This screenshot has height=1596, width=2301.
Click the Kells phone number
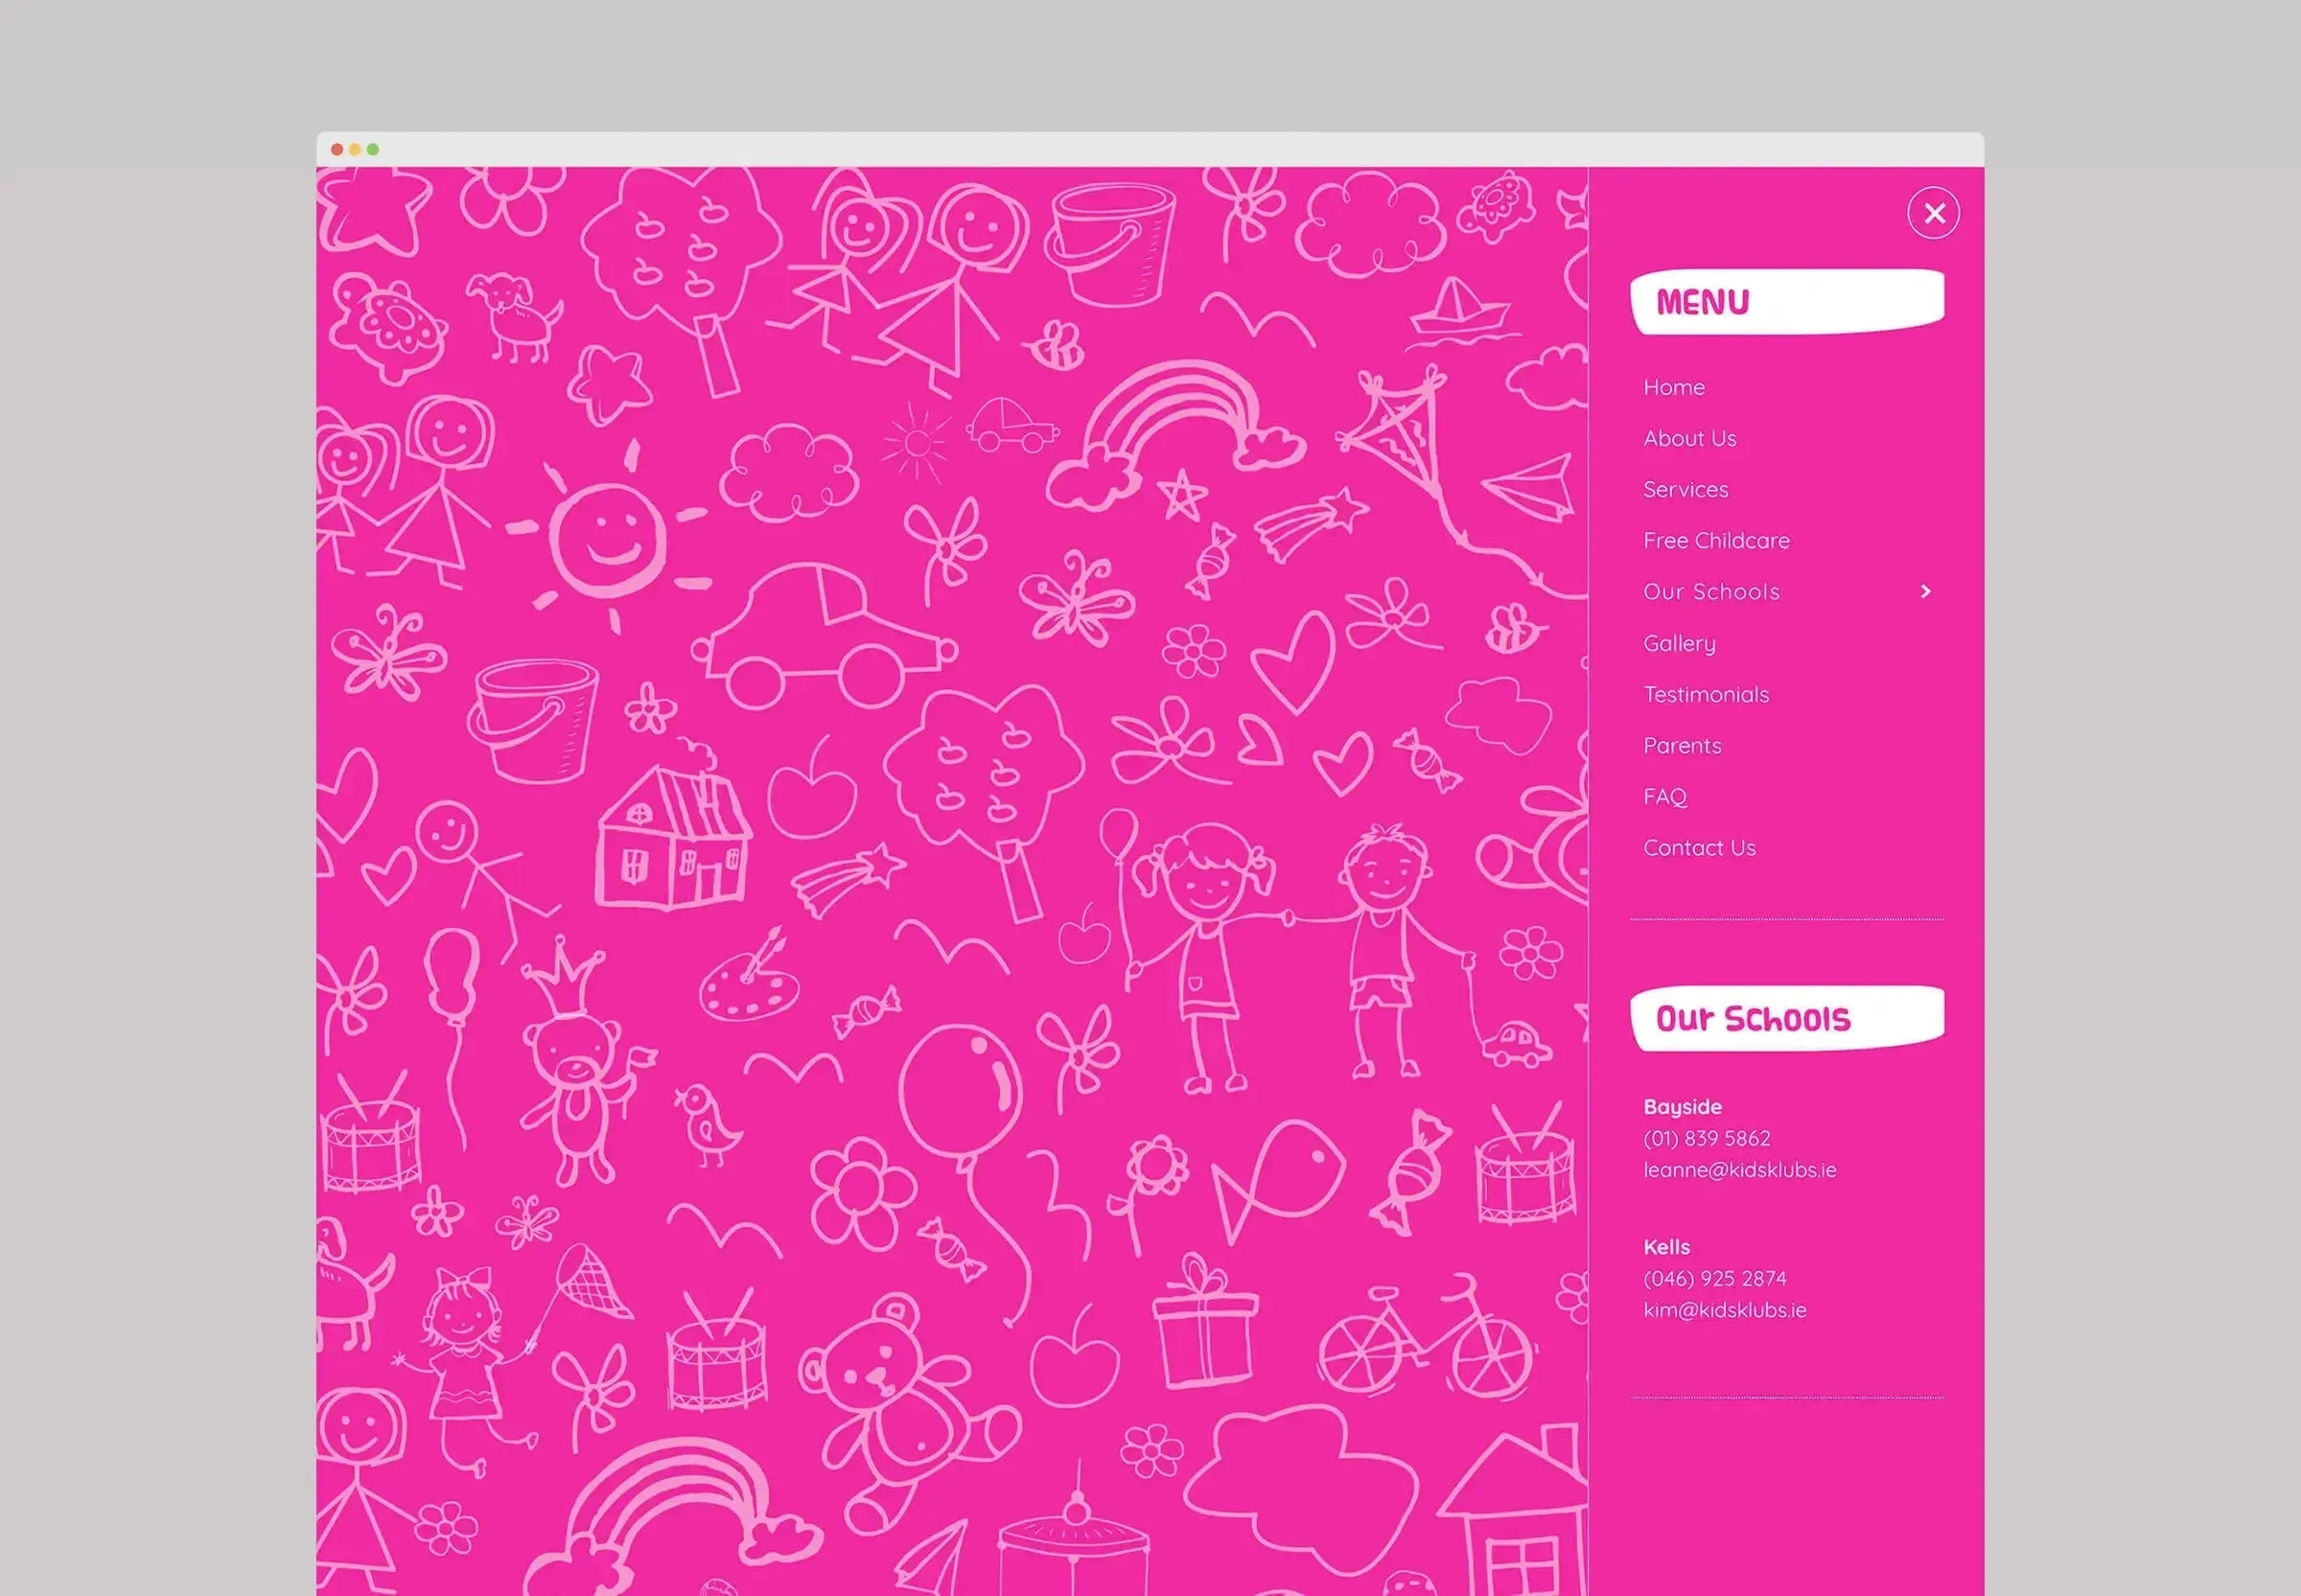pos(1714,1278)
